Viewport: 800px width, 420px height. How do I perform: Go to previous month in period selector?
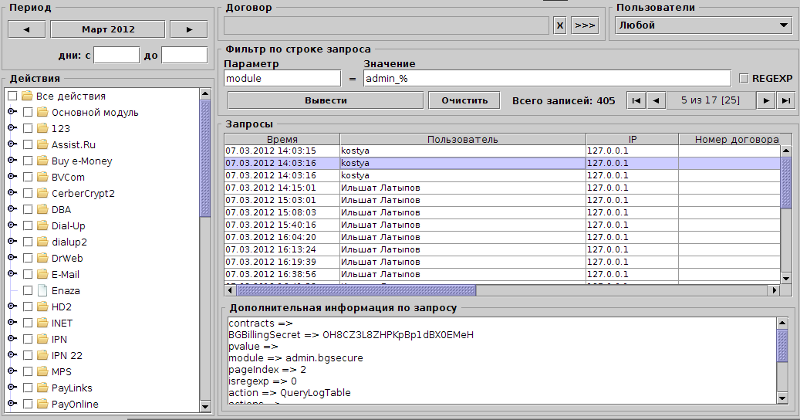[26, 28]
